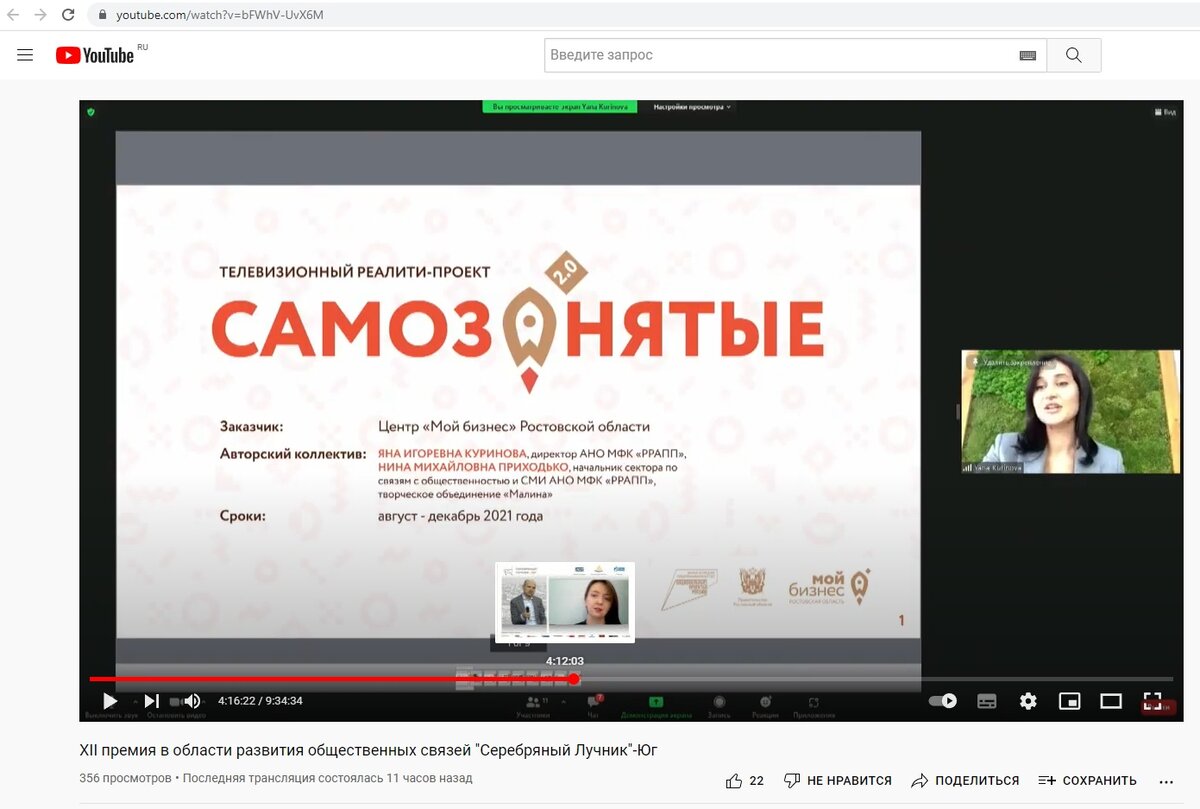Click the green shield icon in the recording
The image size is (1200, 809).
pos(91,112)
